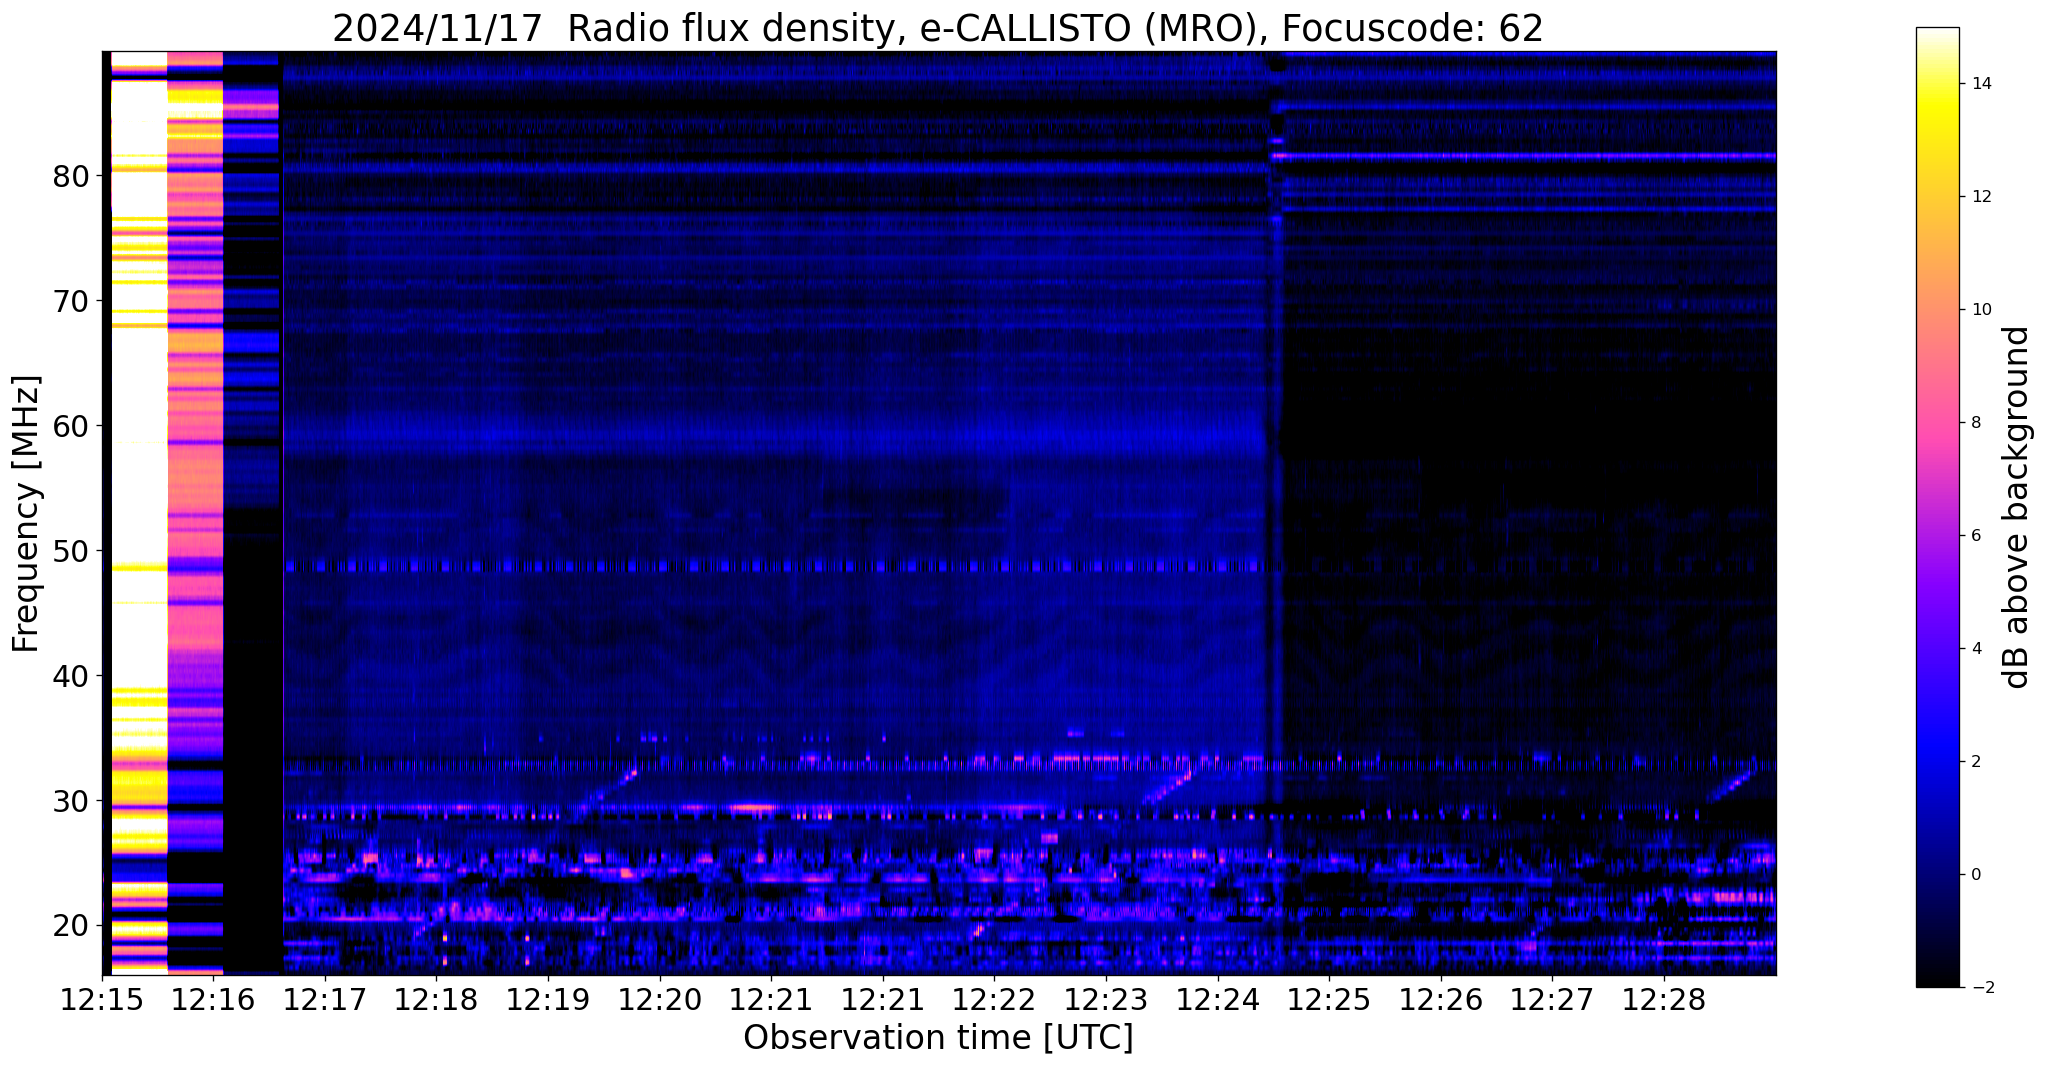Click the y-axis tick label 20
The image size is (2047, 1067).
point(71,927)
